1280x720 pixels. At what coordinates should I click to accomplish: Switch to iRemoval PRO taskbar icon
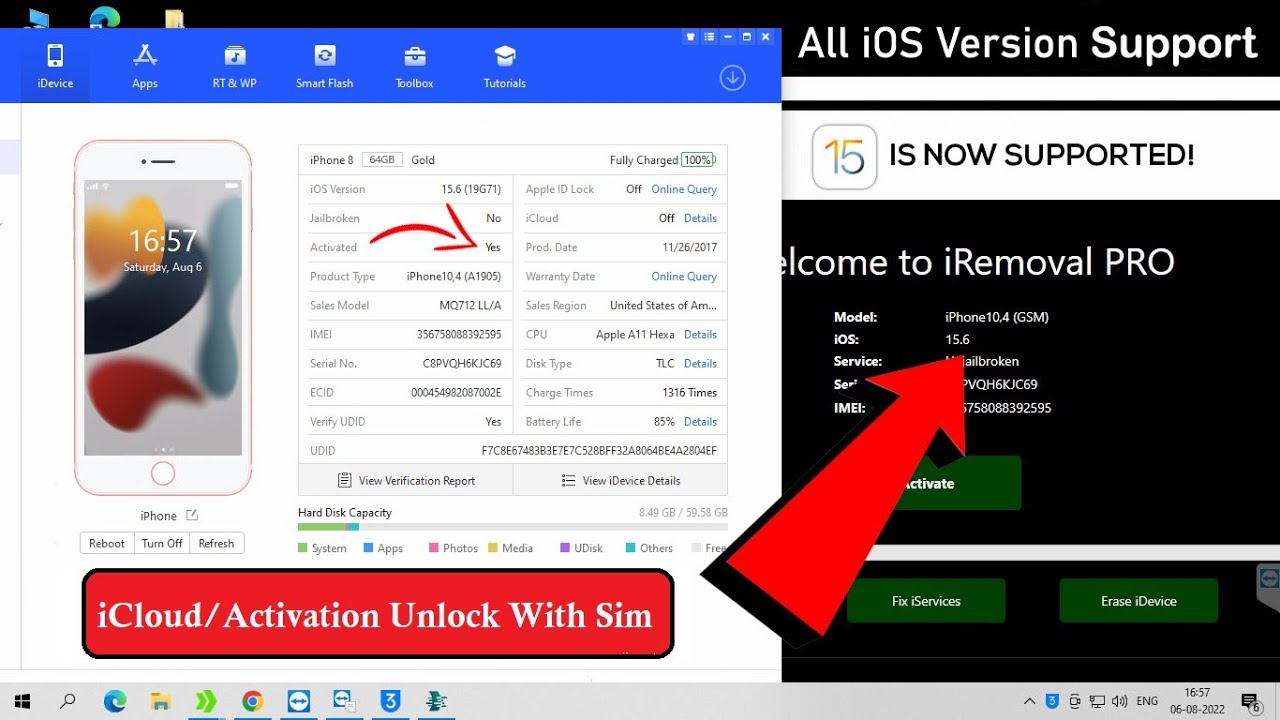click(x=436, y=701)
